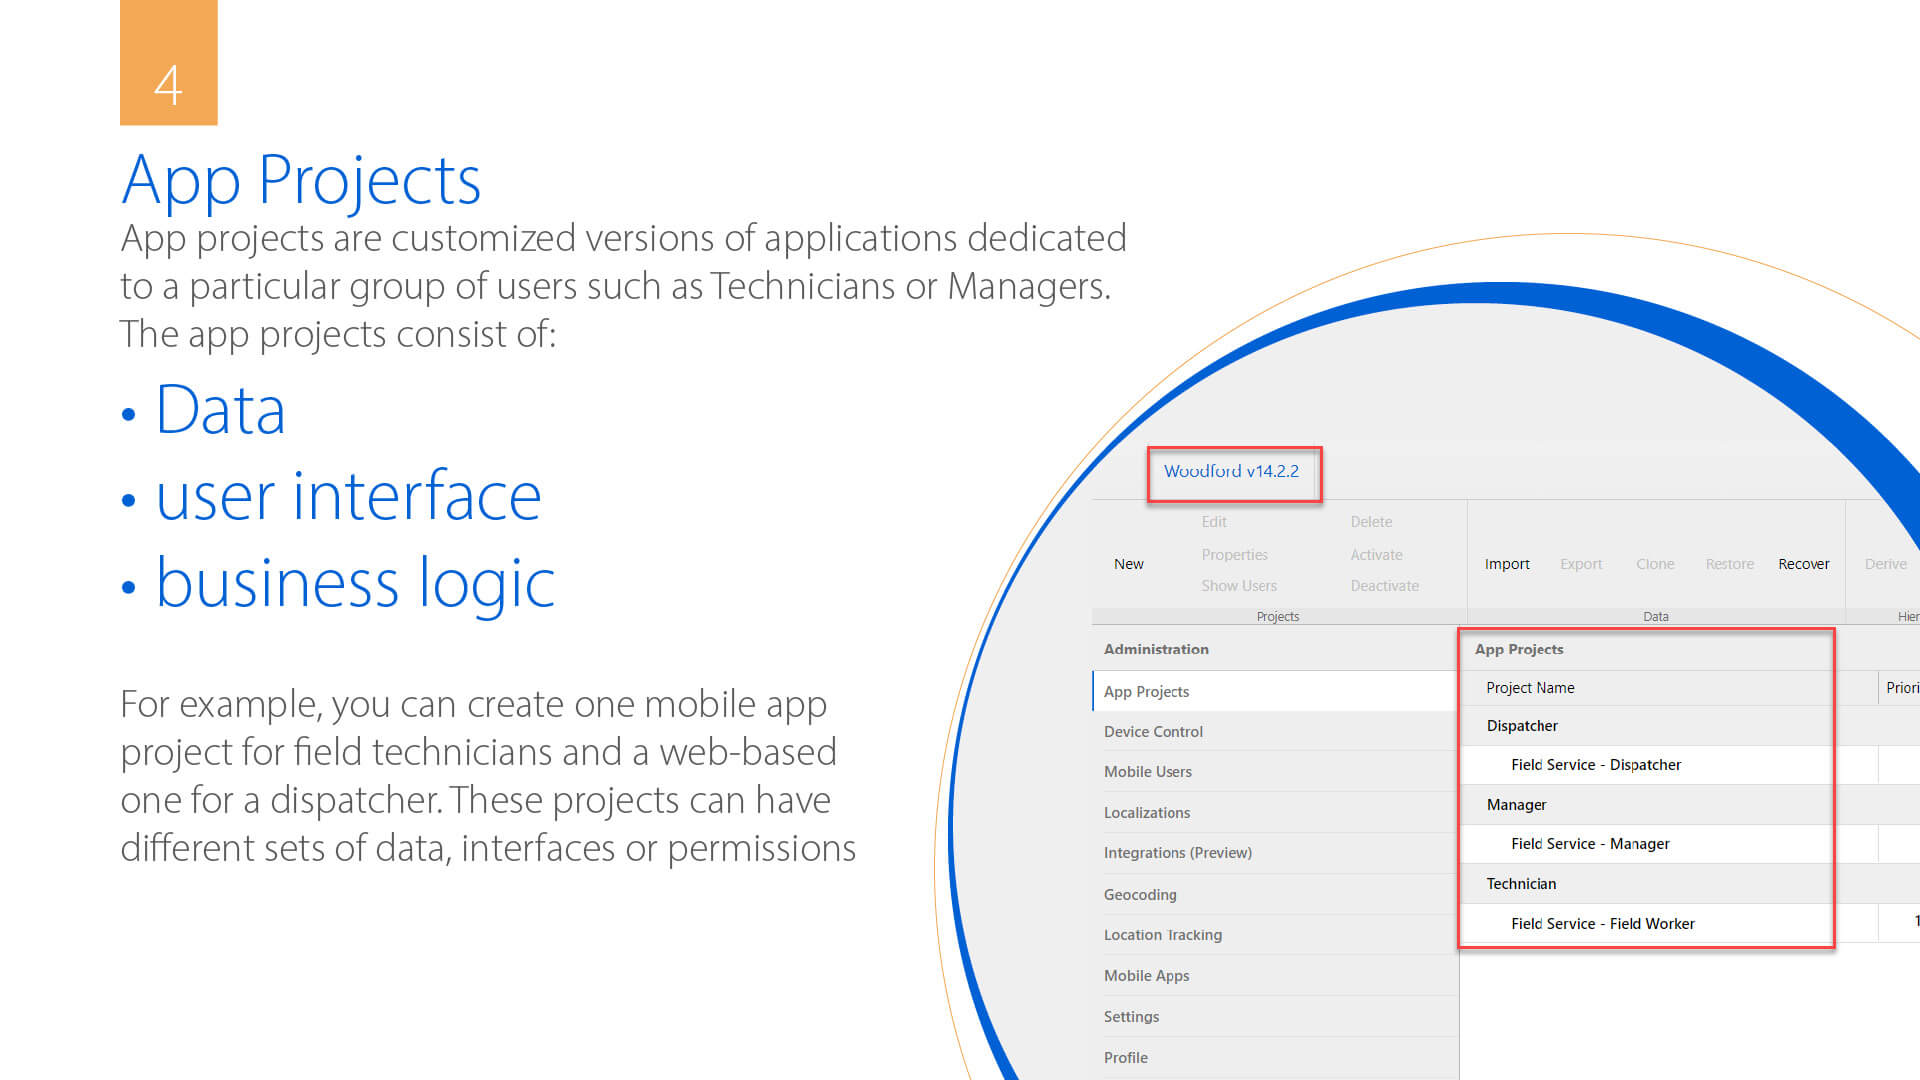Click the Export button

pos(1581,564)
